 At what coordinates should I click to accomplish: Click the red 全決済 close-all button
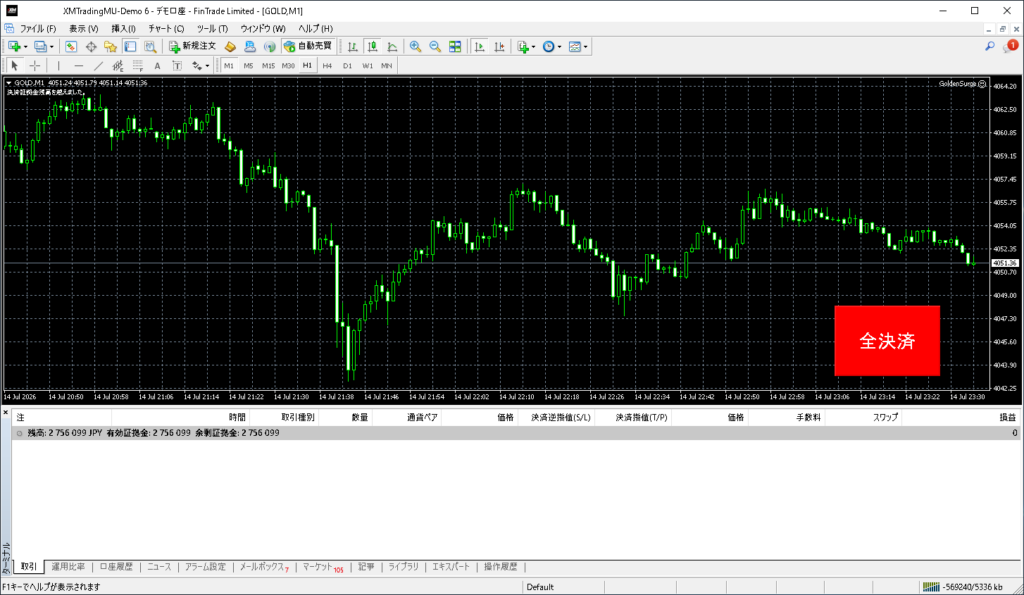(x=887, y=340)
